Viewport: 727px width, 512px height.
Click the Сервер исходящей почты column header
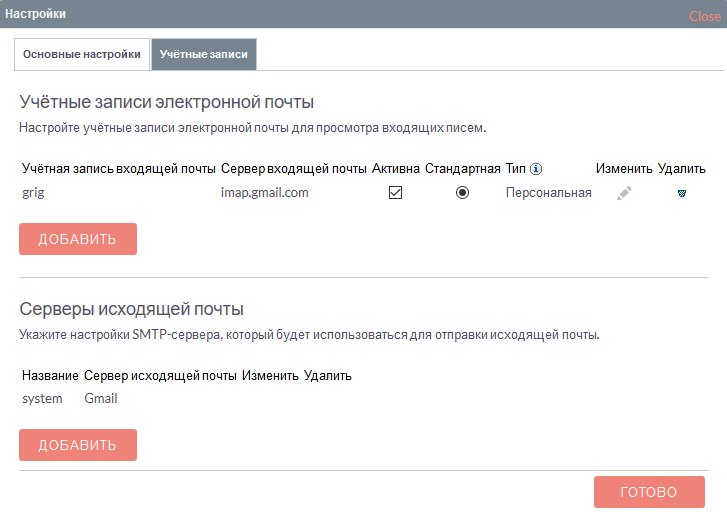click(161, 376)
